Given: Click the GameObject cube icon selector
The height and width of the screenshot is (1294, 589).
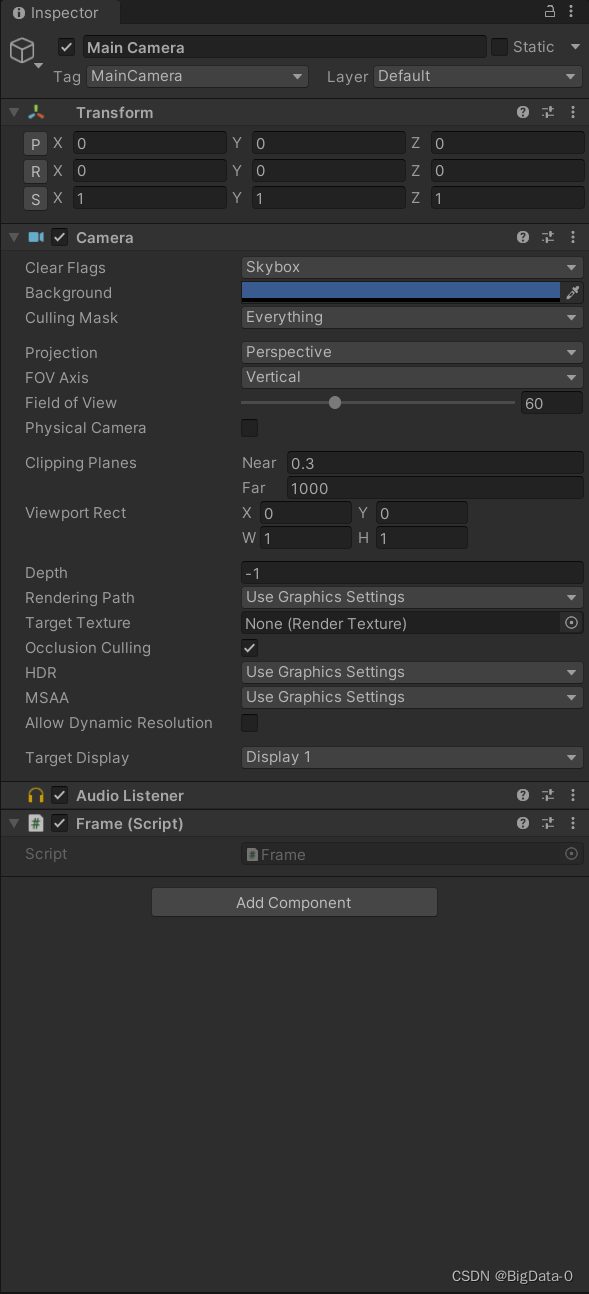Looking at the screenshot, I should (x=23, y=51).
